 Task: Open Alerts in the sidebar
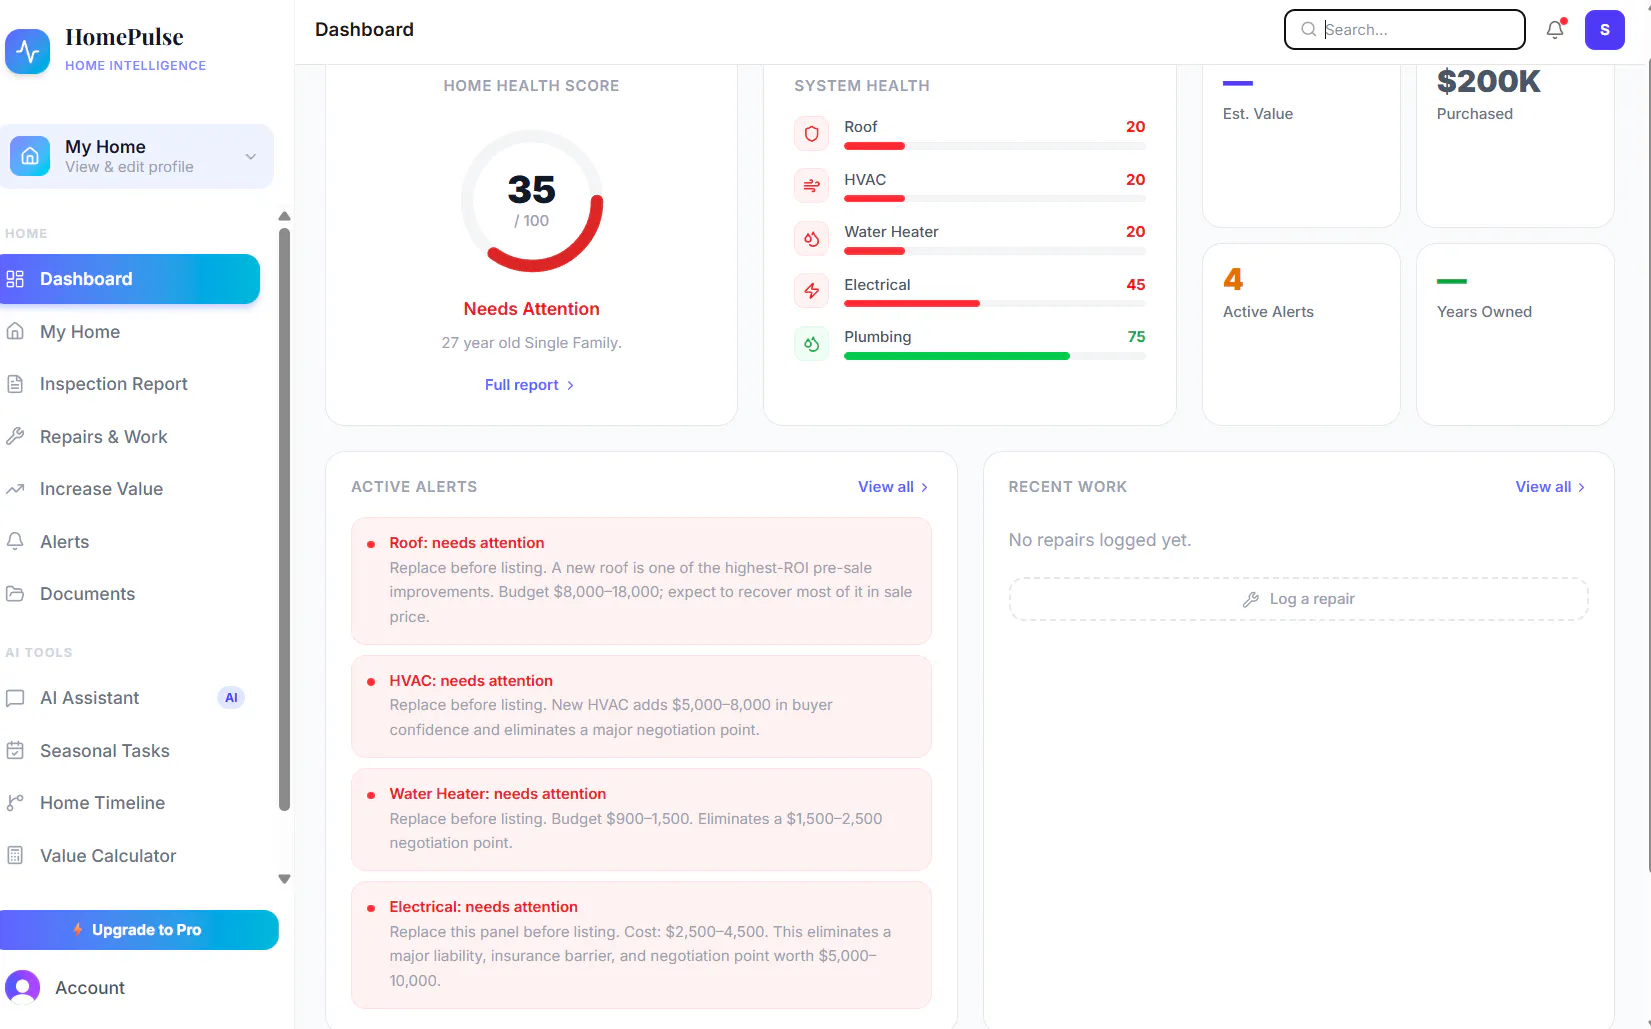130,542
